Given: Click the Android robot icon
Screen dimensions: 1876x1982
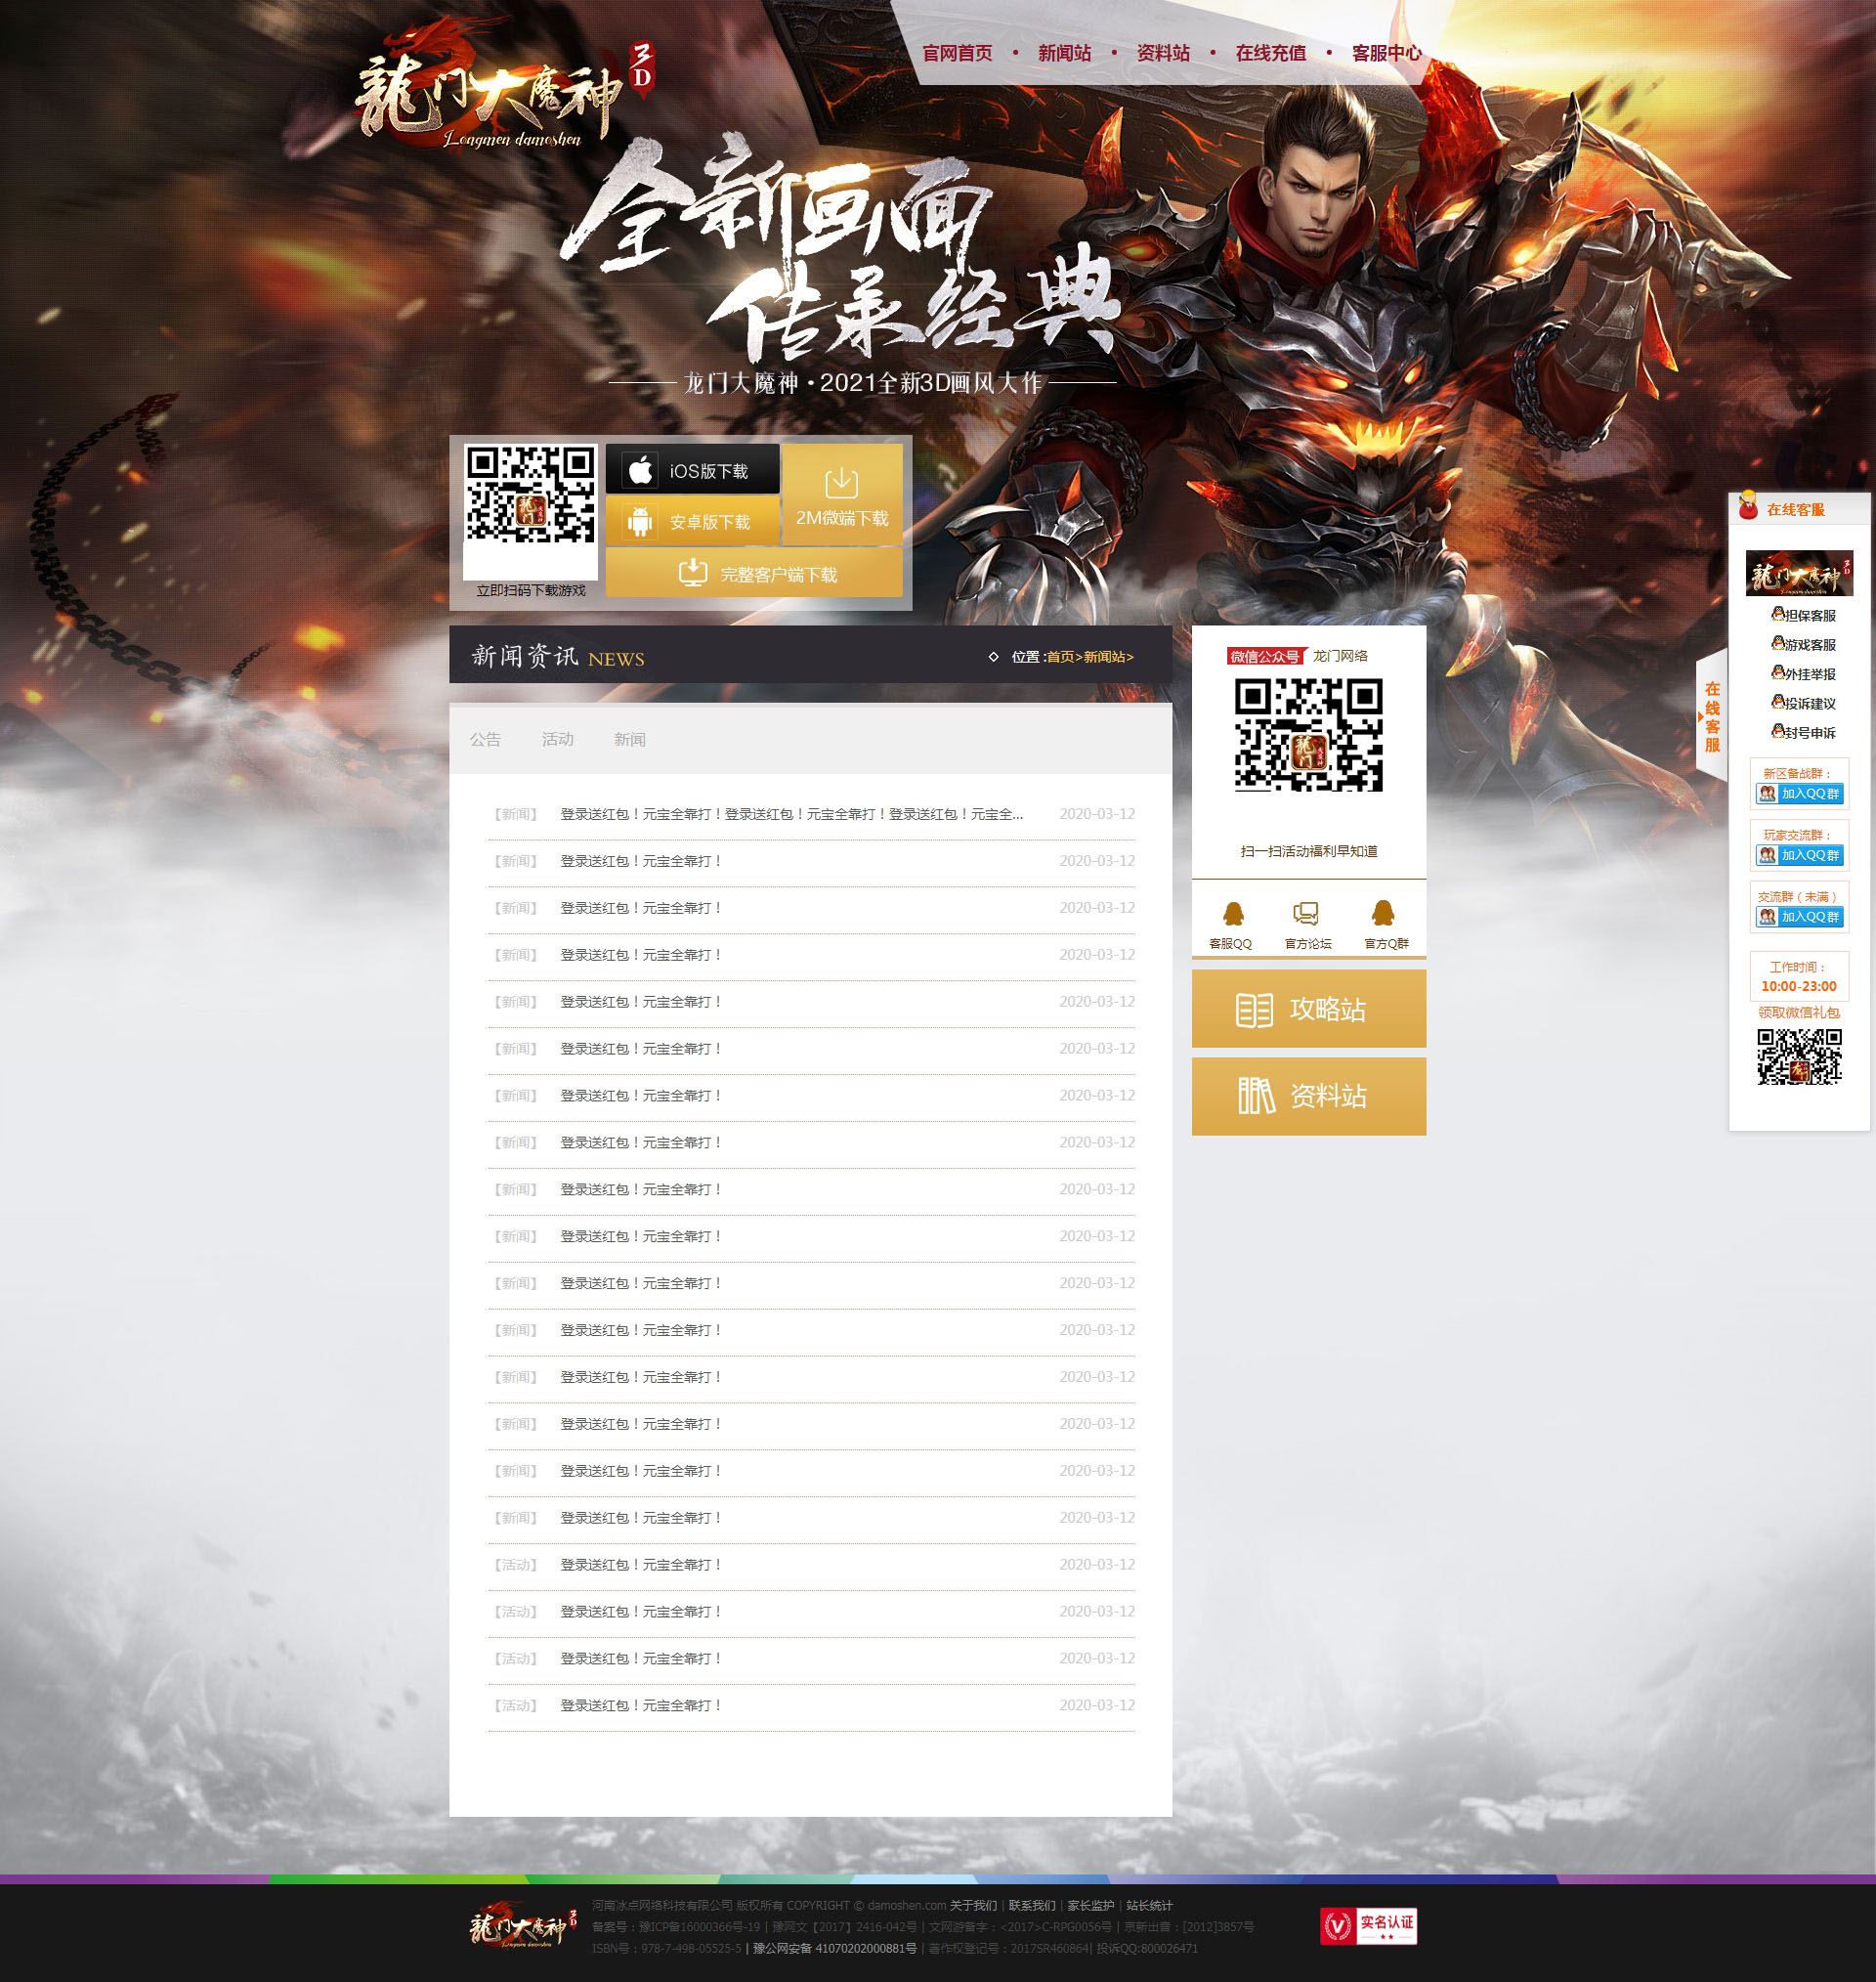Looking at the screenshot, I should pos(640,521).
